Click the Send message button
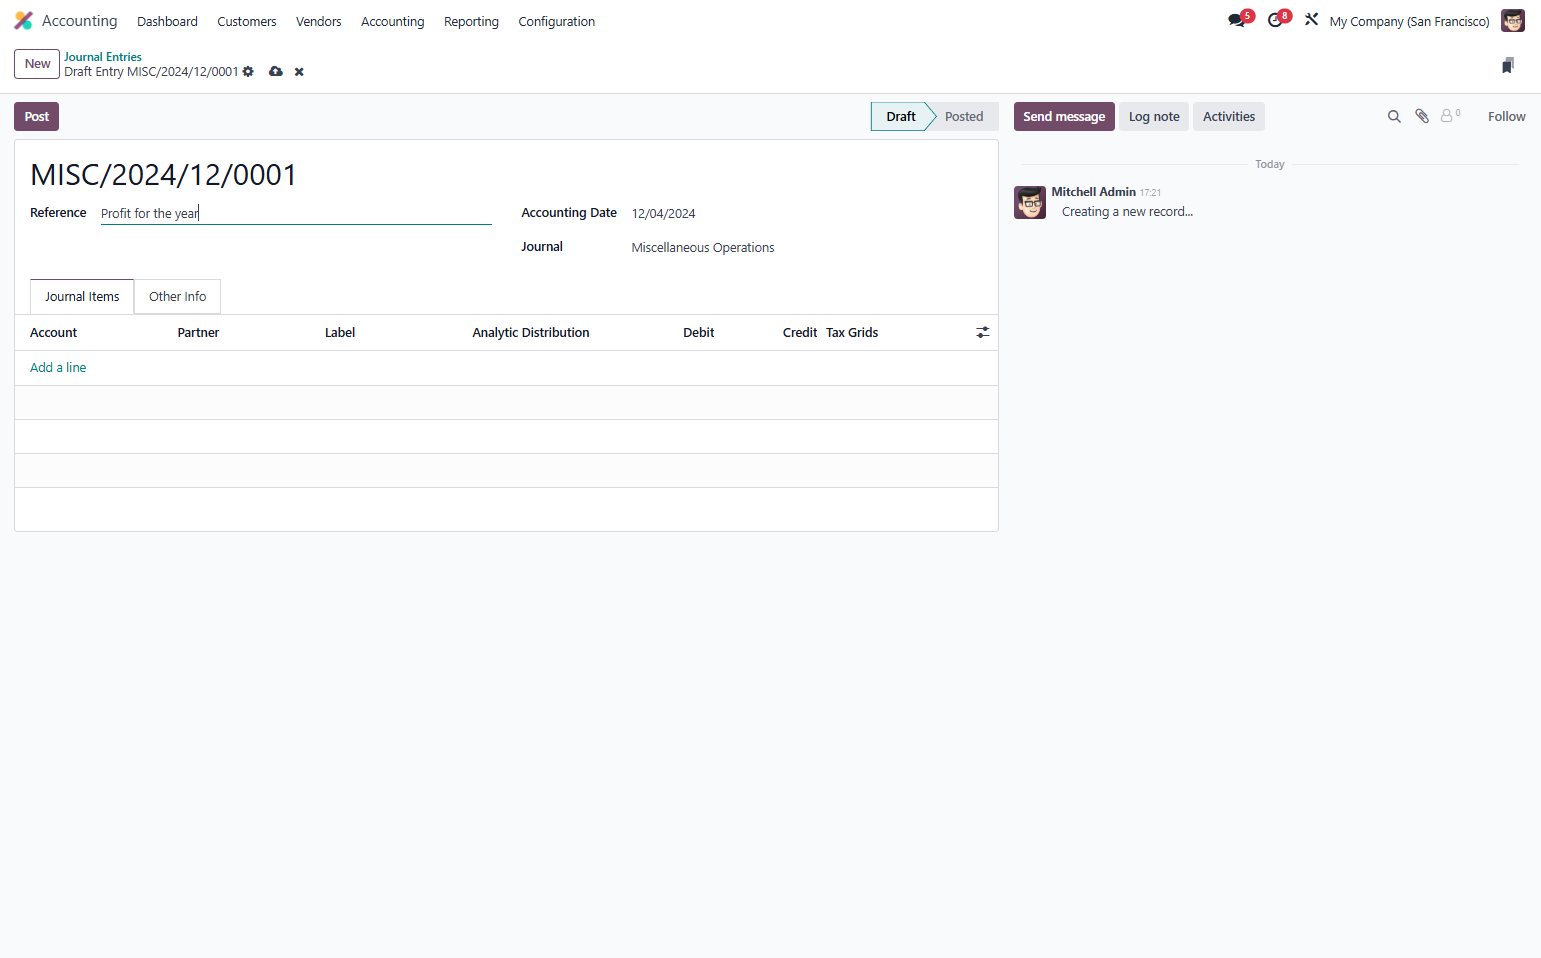The width and height of the screenshot is (1541, 958). click(1064, 117)
